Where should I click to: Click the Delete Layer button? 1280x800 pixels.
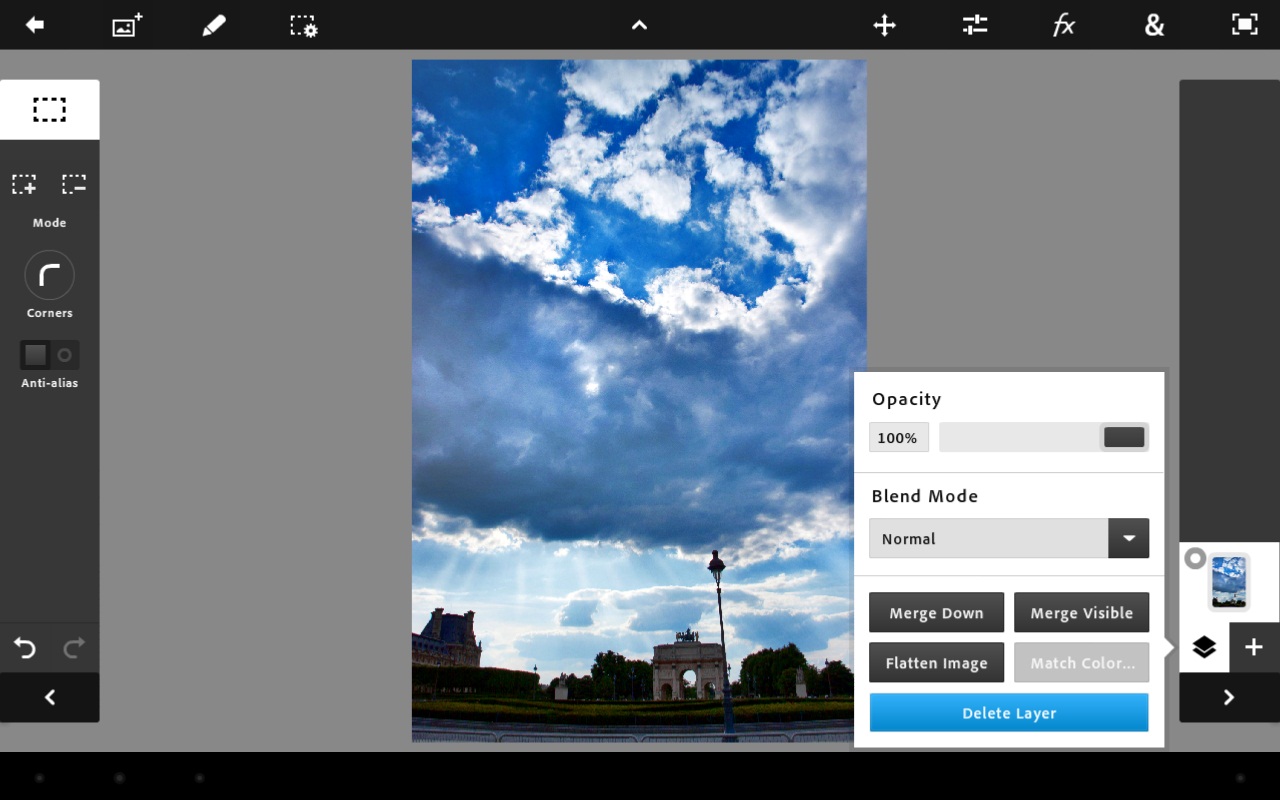pyautogui.click(x=1008, y=713)
